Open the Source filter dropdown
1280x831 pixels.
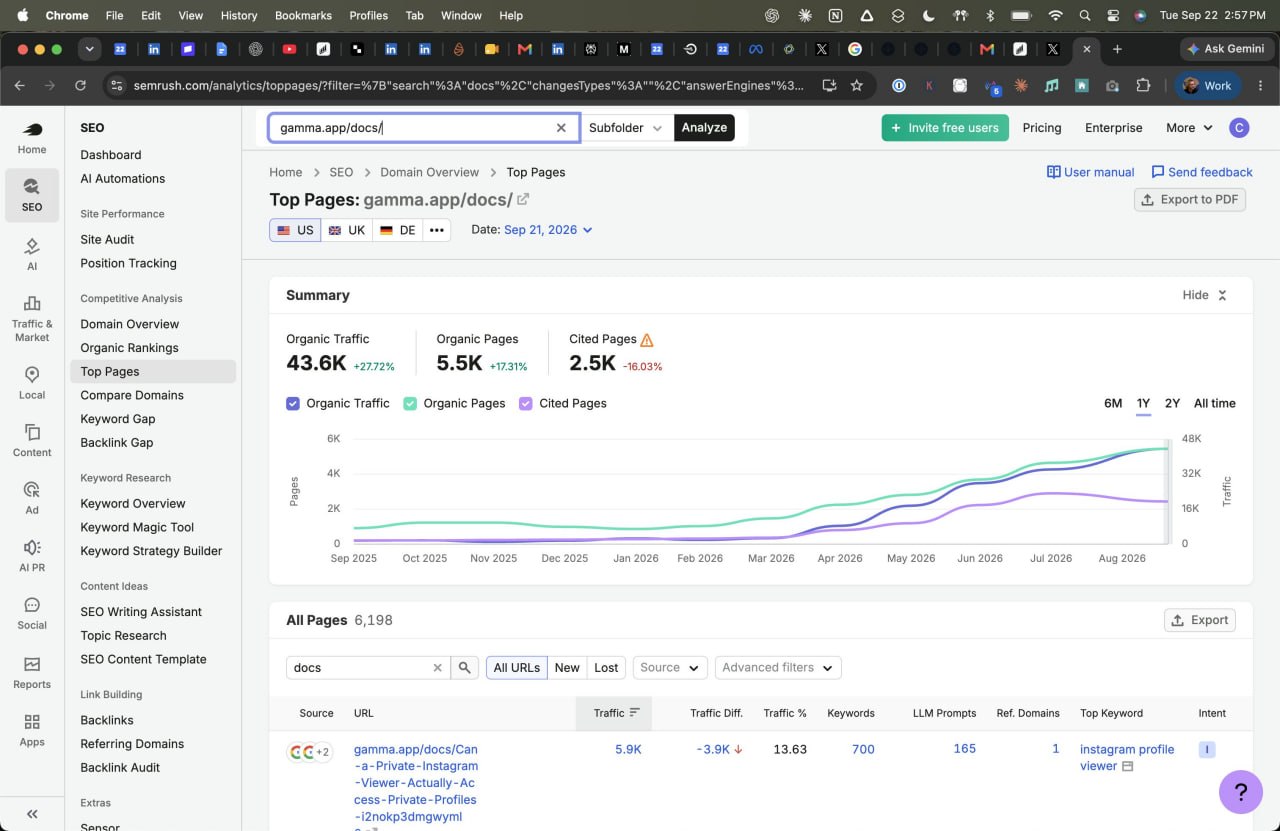tap(670, 668)
